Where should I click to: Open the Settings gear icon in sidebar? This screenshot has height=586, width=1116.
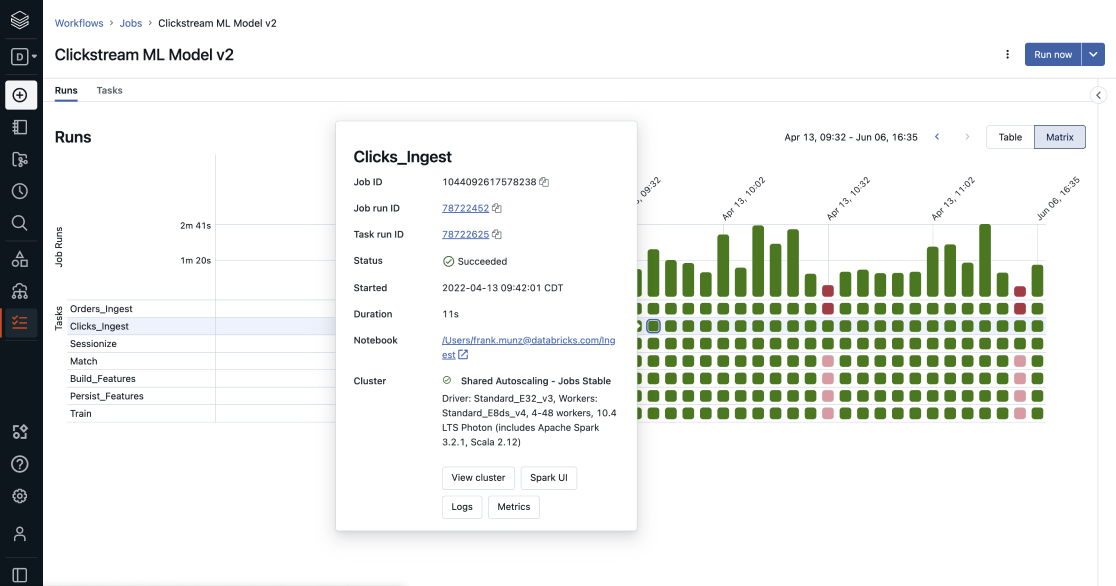[x=20, y=496]
